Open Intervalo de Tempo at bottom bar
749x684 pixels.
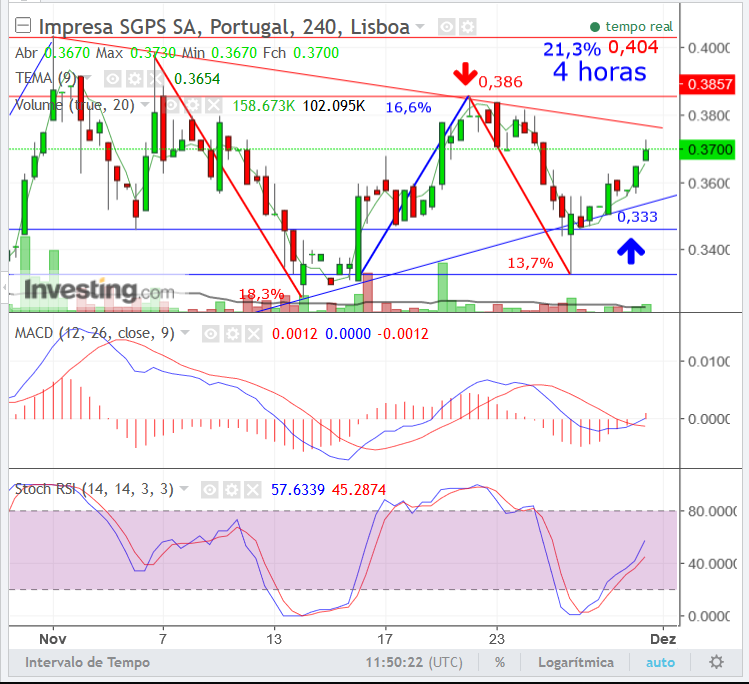pyautogui.click(x=87, y=663)
